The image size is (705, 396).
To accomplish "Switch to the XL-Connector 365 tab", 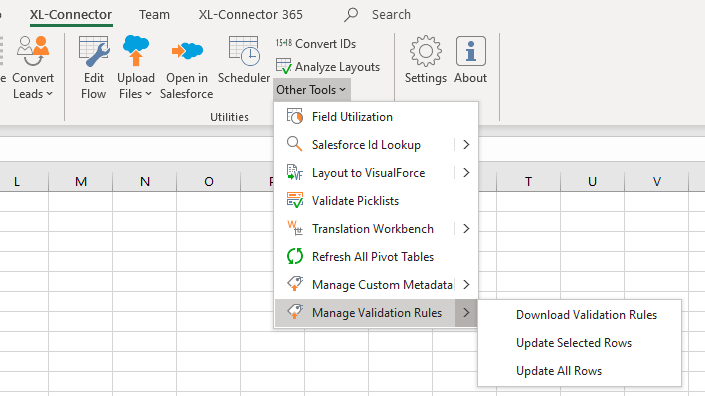I will 250,14.
